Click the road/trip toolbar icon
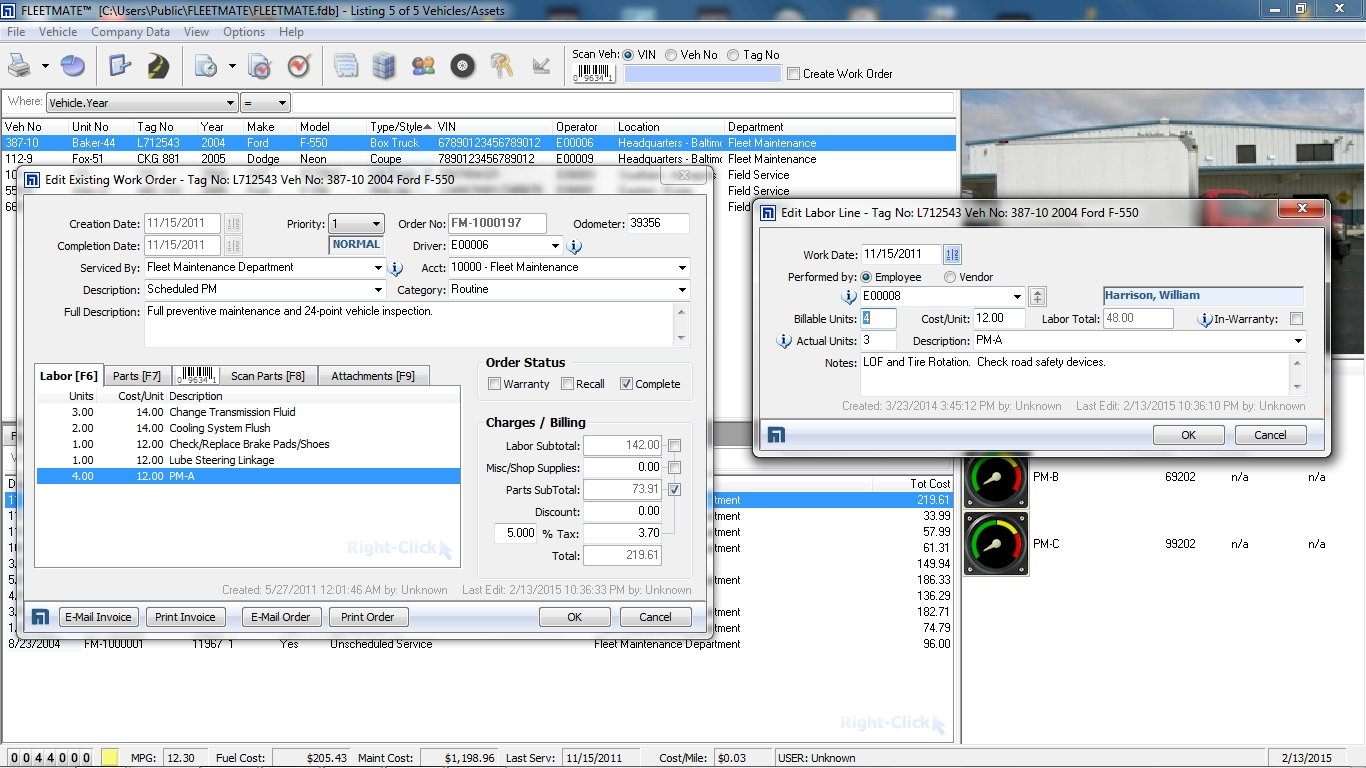 tap(158, 65)
